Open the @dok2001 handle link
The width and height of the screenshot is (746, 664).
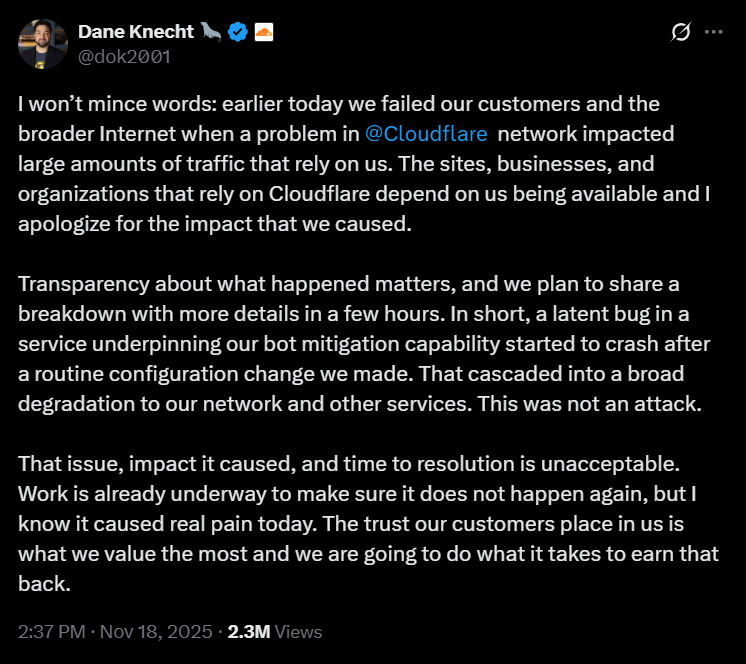(x=124, y=56)
